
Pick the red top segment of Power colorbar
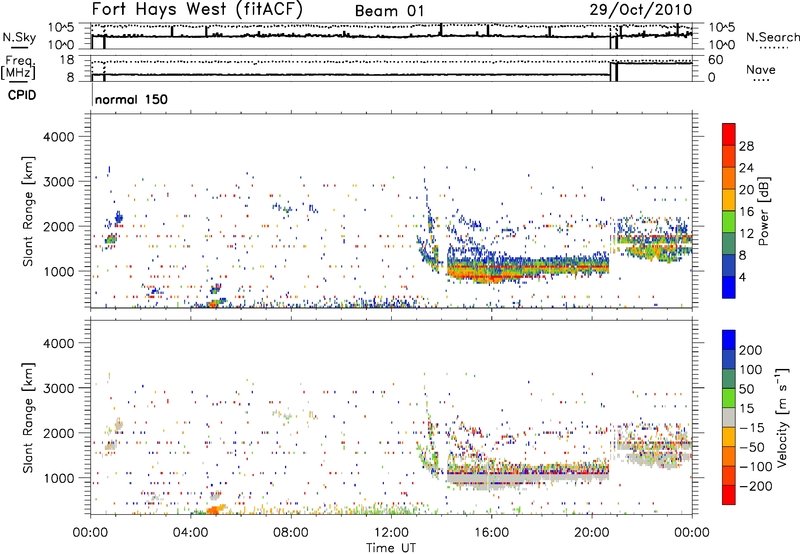729,135
